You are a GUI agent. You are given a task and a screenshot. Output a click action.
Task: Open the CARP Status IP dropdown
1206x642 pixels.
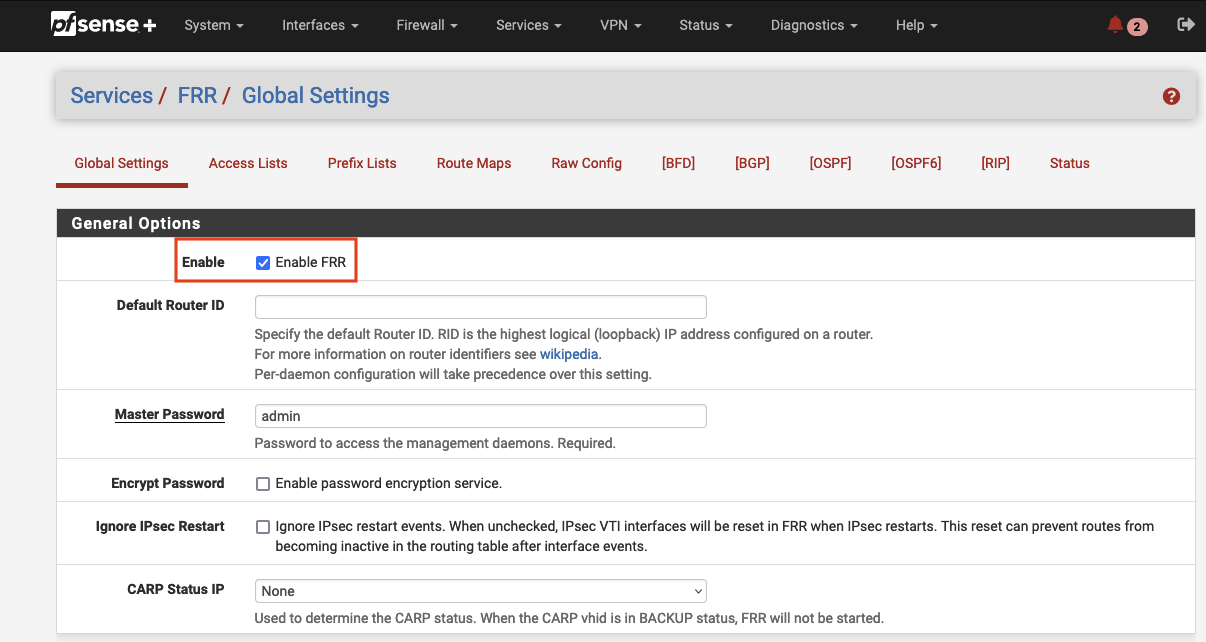click(x=480, y=591)
